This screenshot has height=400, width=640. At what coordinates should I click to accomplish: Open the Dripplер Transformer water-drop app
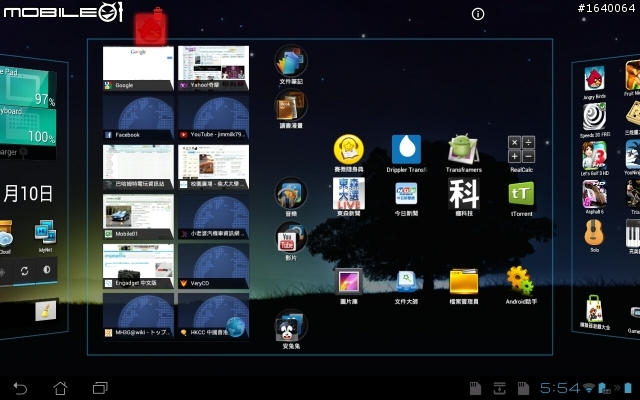click(x=406, y=150)
